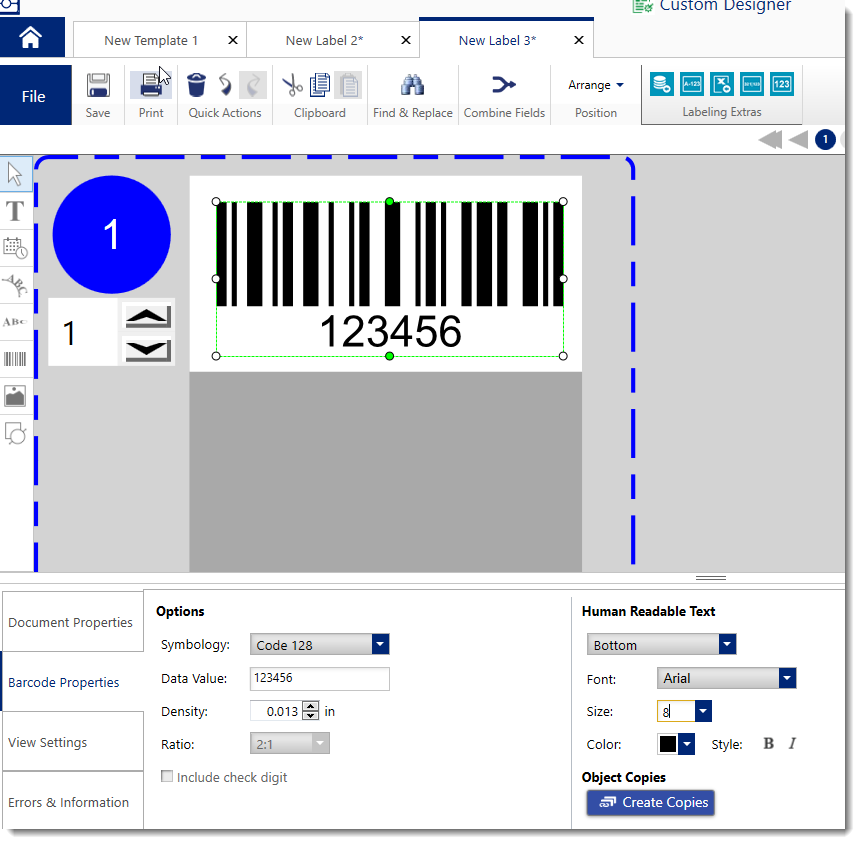Screen dimensions: 860x844
Task: Open the Symbology dropdown
Action: coord(379,644)
